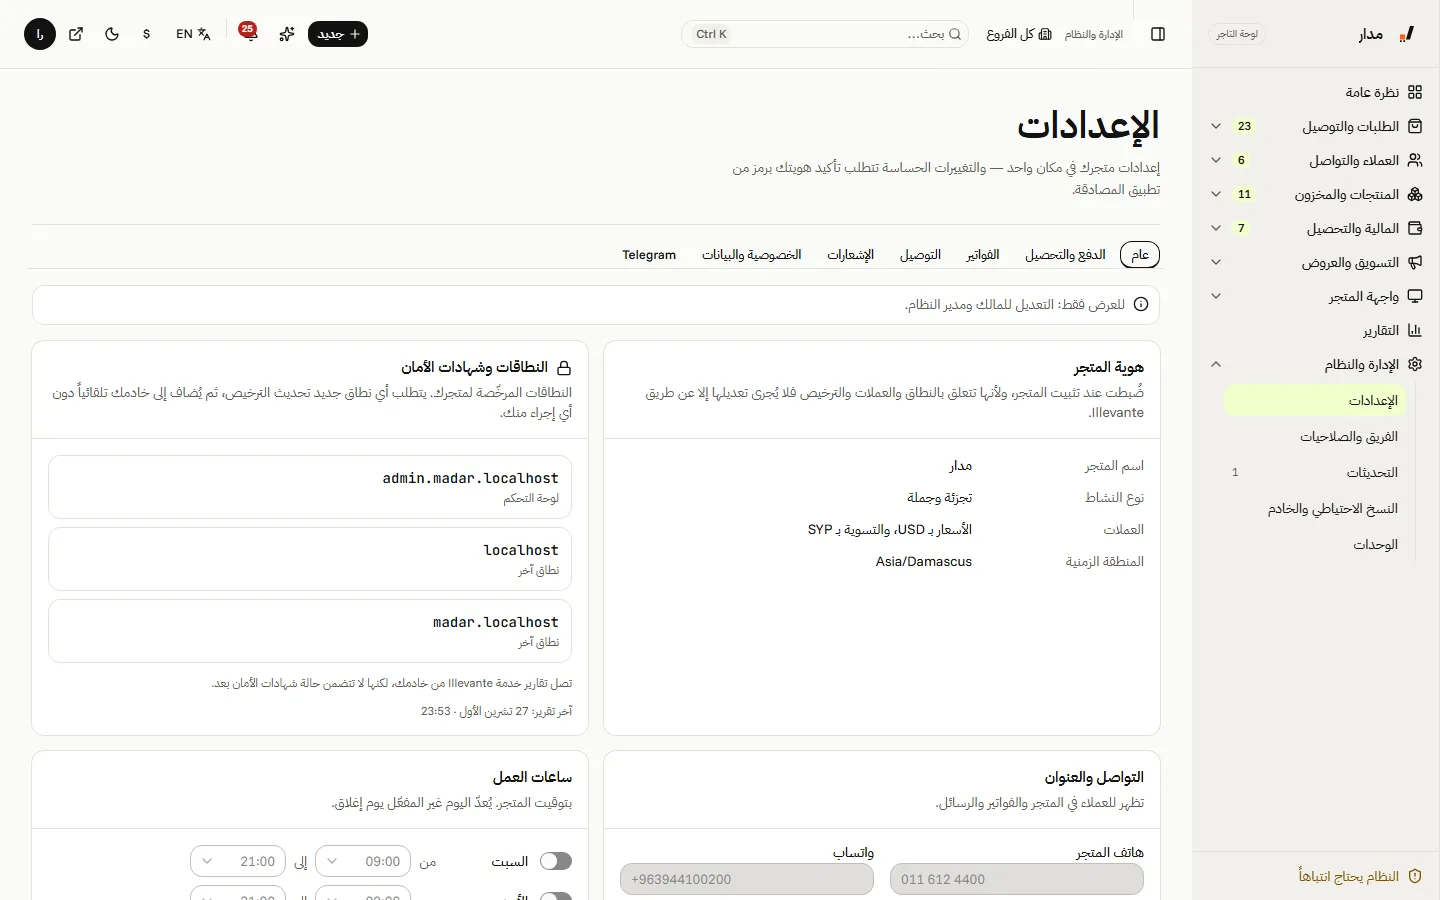
Task: Open الفريق والصلاحيات sidebar link
Action: (1349, 437)
